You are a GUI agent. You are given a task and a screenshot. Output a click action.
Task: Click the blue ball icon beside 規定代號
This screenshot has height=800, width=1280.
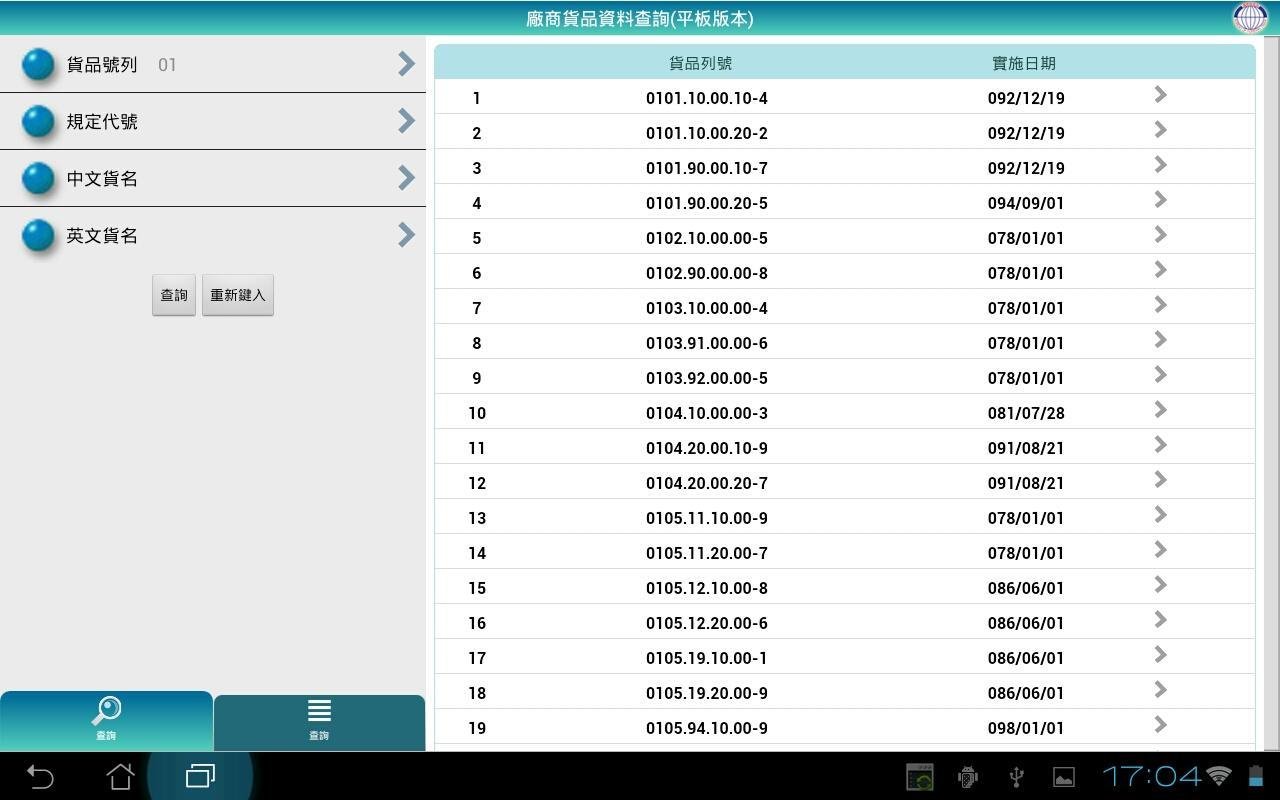[x=38, y=121]
